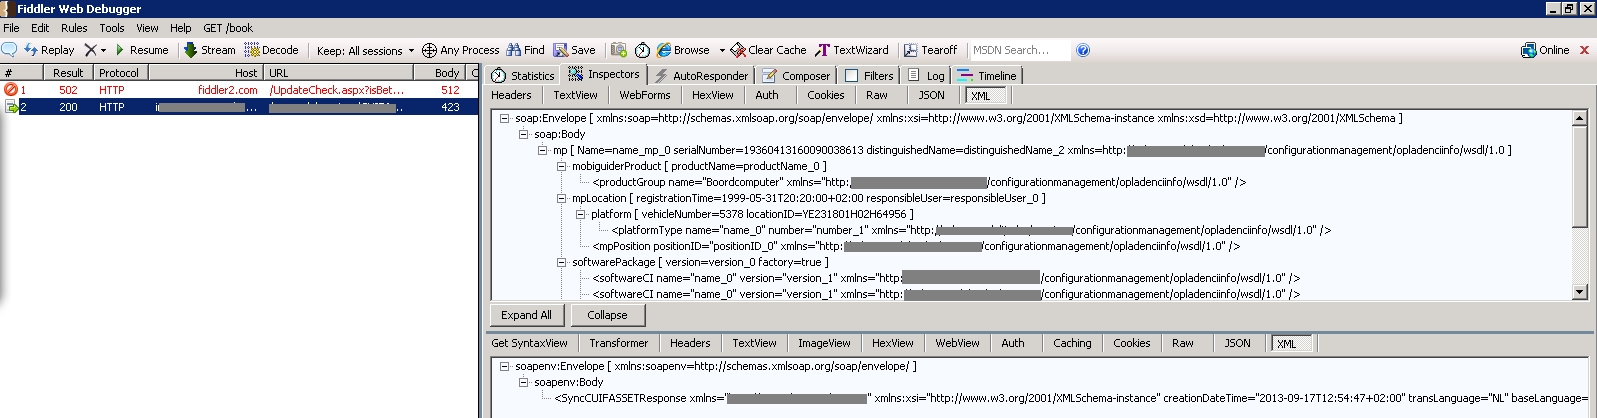
Task: Toggle the Decode option in the toolbar
Action: coord(272,50)
